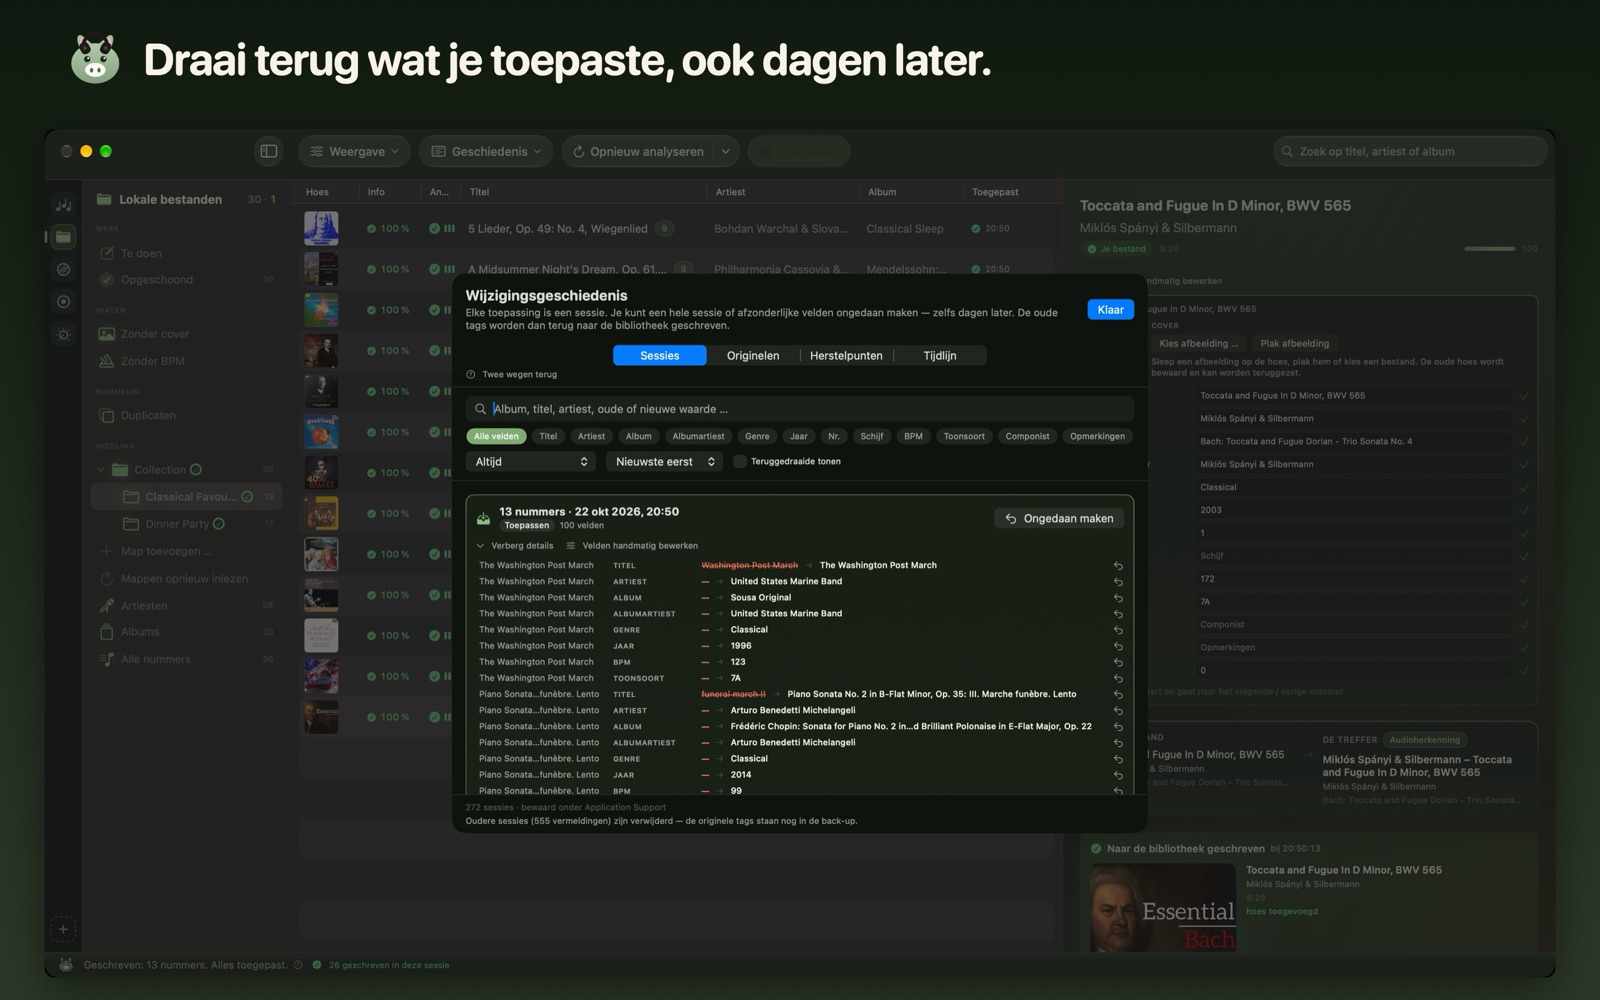1600x1000 pixels.
Task: Click Ongedaan maken for the session
Action: [1059, 518]
